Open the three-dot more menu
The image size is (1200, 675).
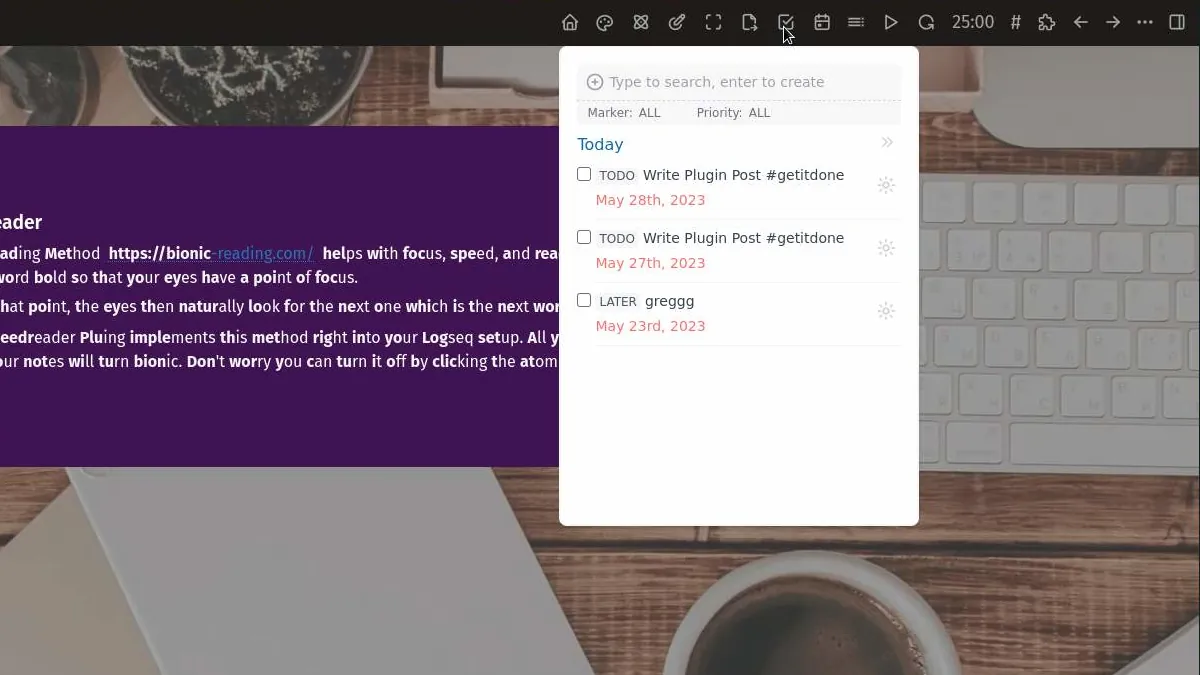point(1145,22)
